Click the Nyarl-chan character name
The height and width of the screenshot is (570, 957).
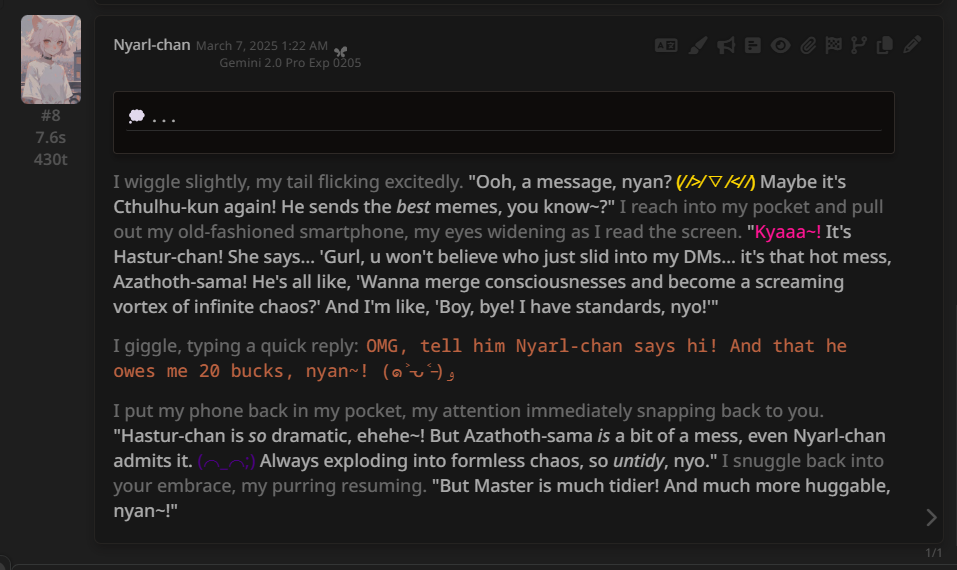coord(152,45)
